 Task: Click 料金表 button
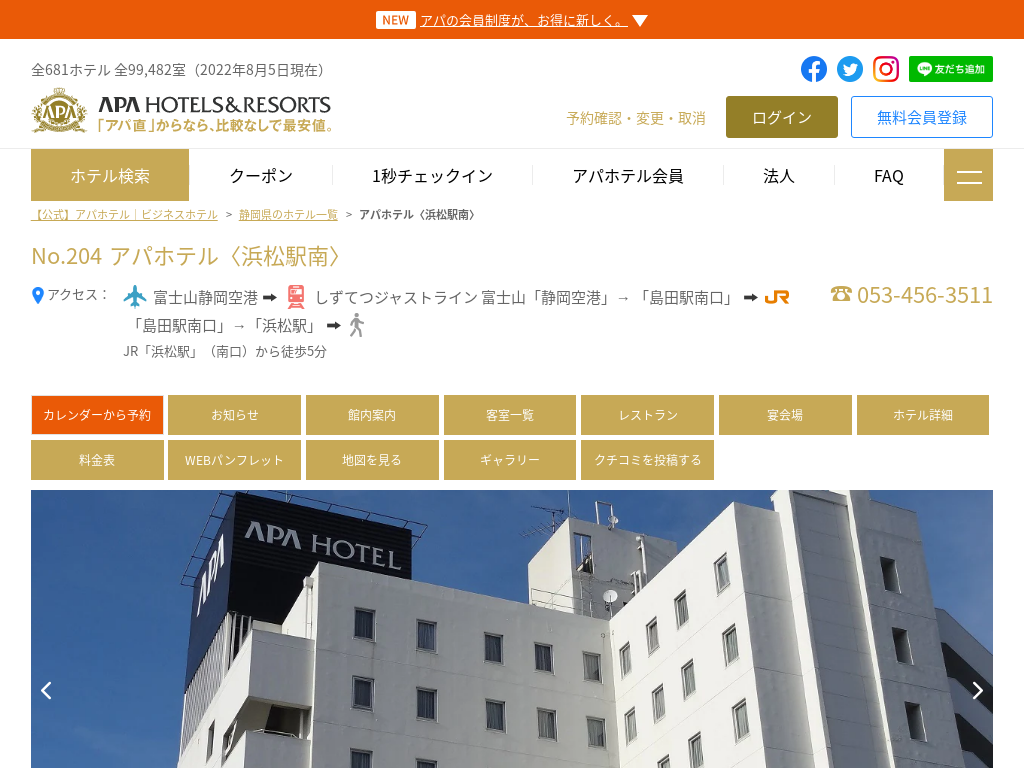click(97, 460)
